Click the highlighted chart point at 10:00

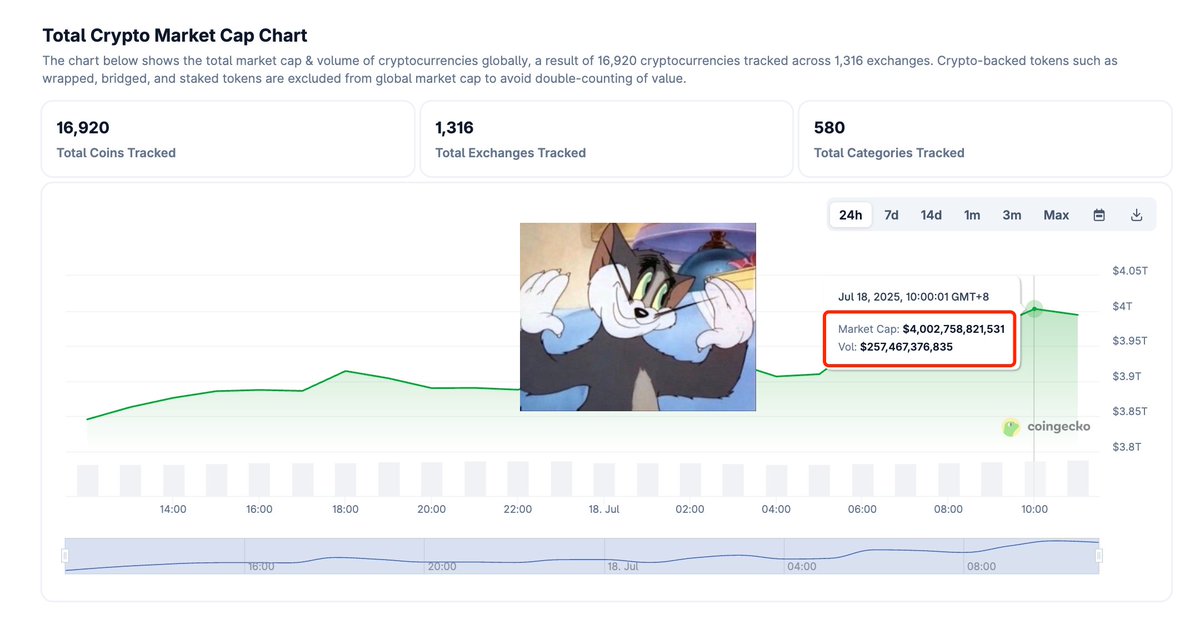tap(1034, 309)
